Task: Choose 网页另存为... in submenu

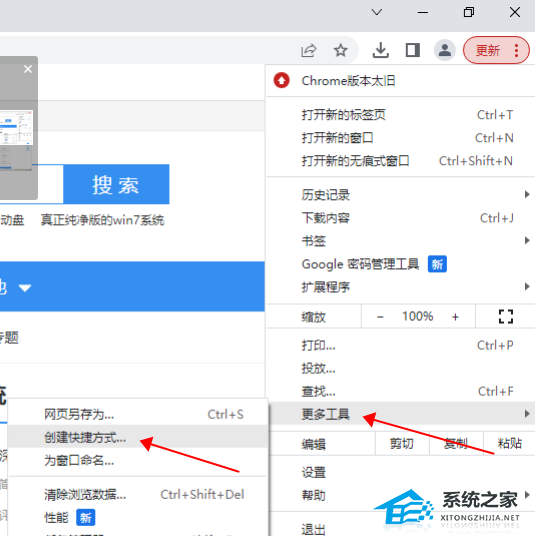Action: [x=137, y=414]
